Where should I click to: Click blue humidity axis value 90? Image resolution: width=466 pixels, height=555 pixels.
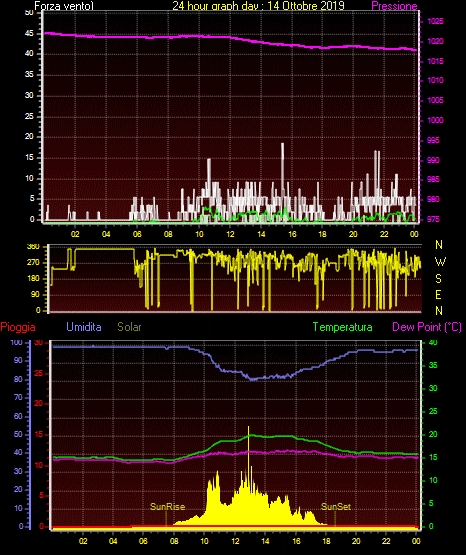18,360
